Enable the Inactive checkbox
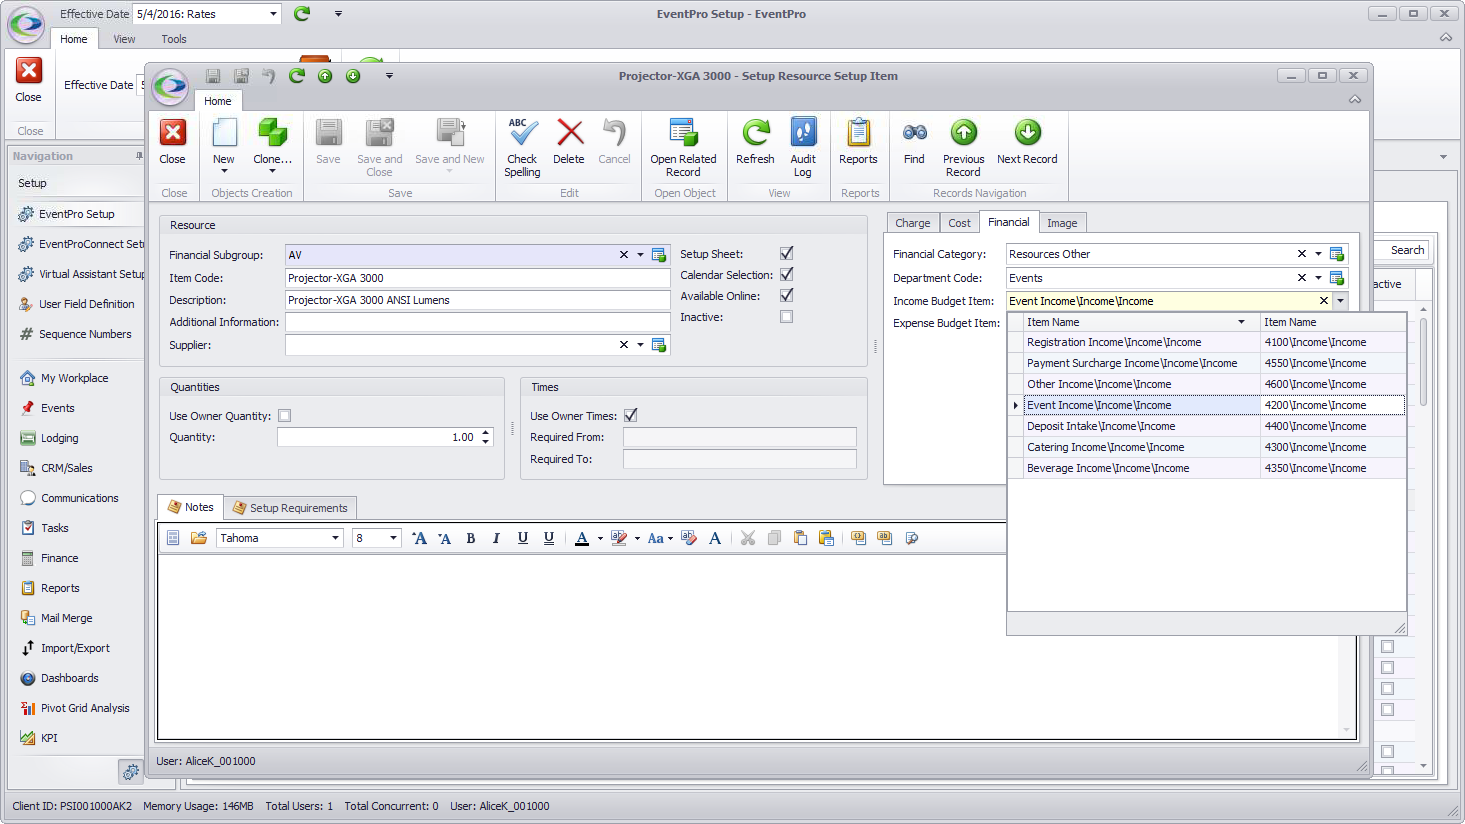Image resolution: width=1465 pixels, height=824 pixels. (787, 317)
